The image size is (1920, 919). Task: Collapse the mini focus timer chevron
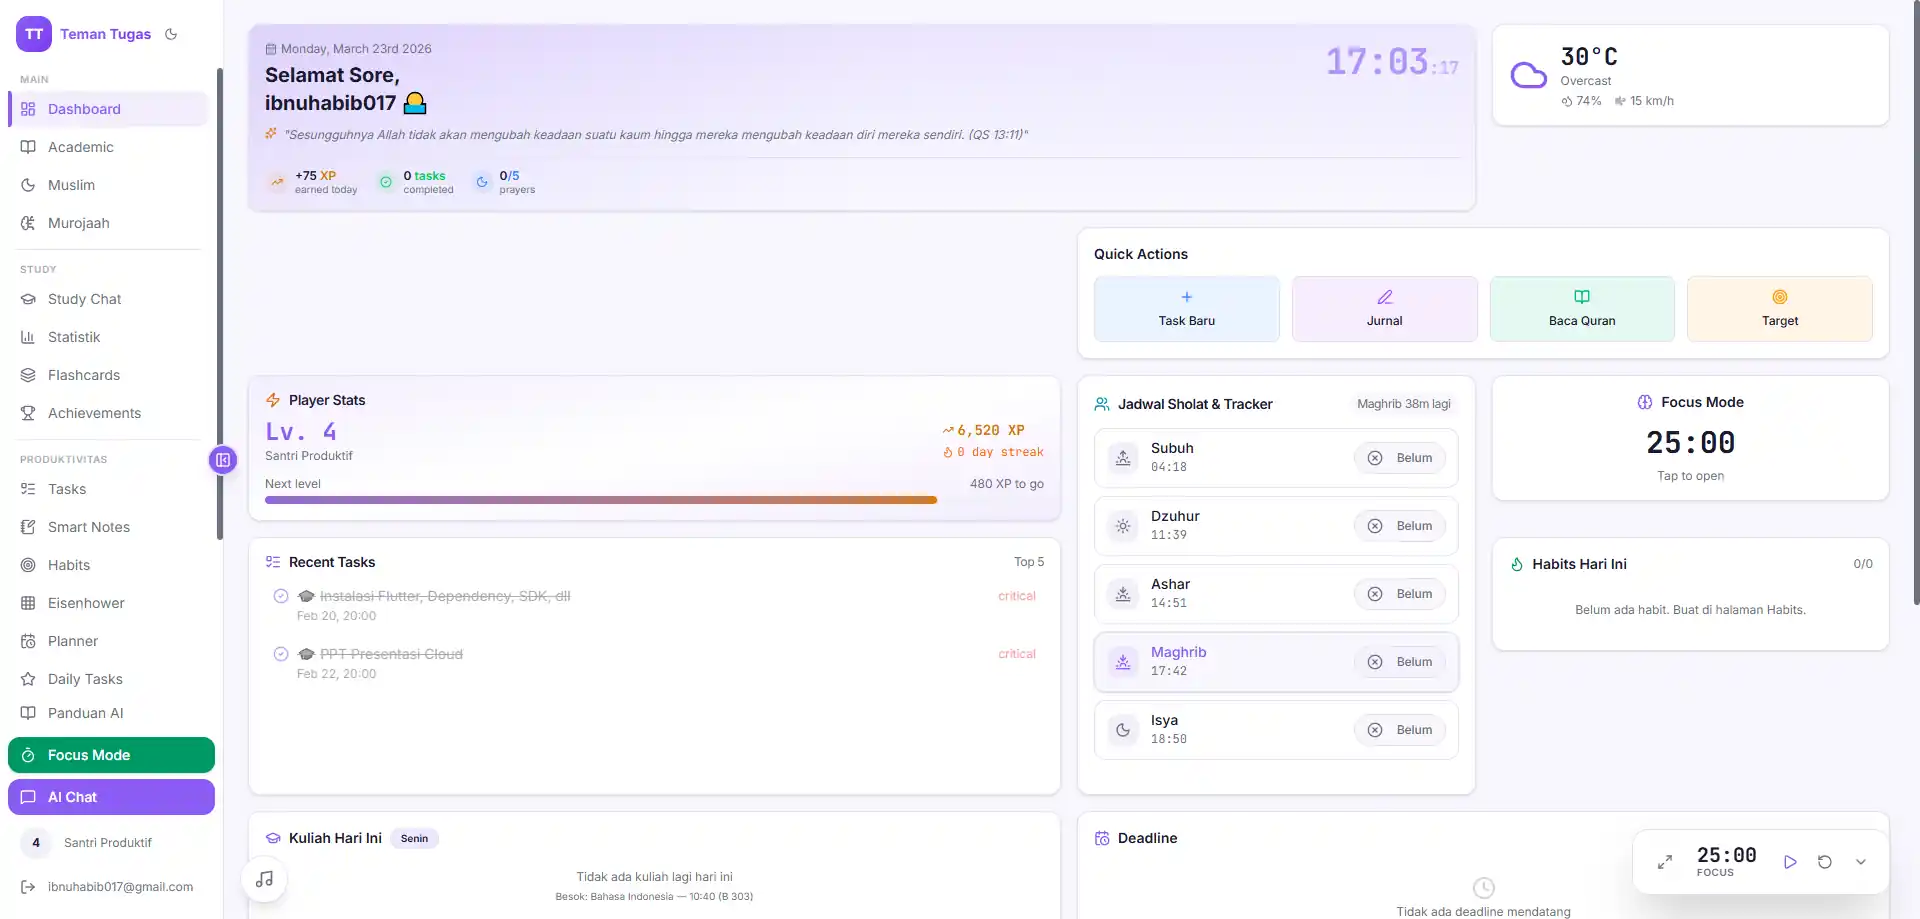[x=1861, y=862]
